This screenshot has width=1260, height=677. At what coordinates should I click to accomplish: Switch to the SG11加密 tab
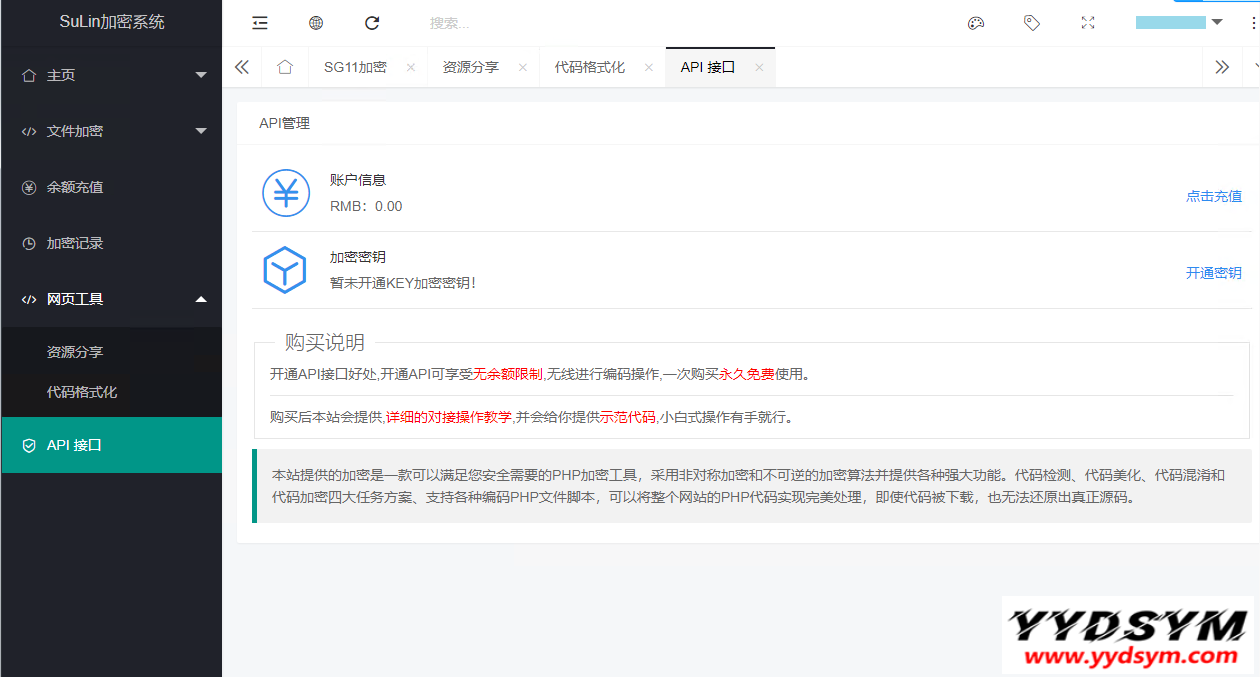(x=355, y=67)
